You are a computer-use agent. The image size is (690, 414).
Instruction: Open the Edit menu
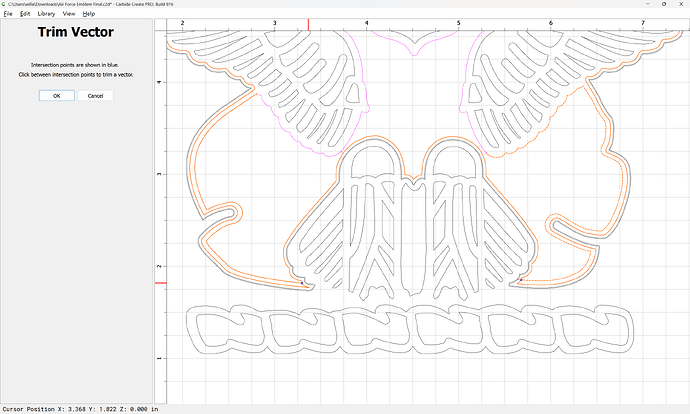[25, 14]
